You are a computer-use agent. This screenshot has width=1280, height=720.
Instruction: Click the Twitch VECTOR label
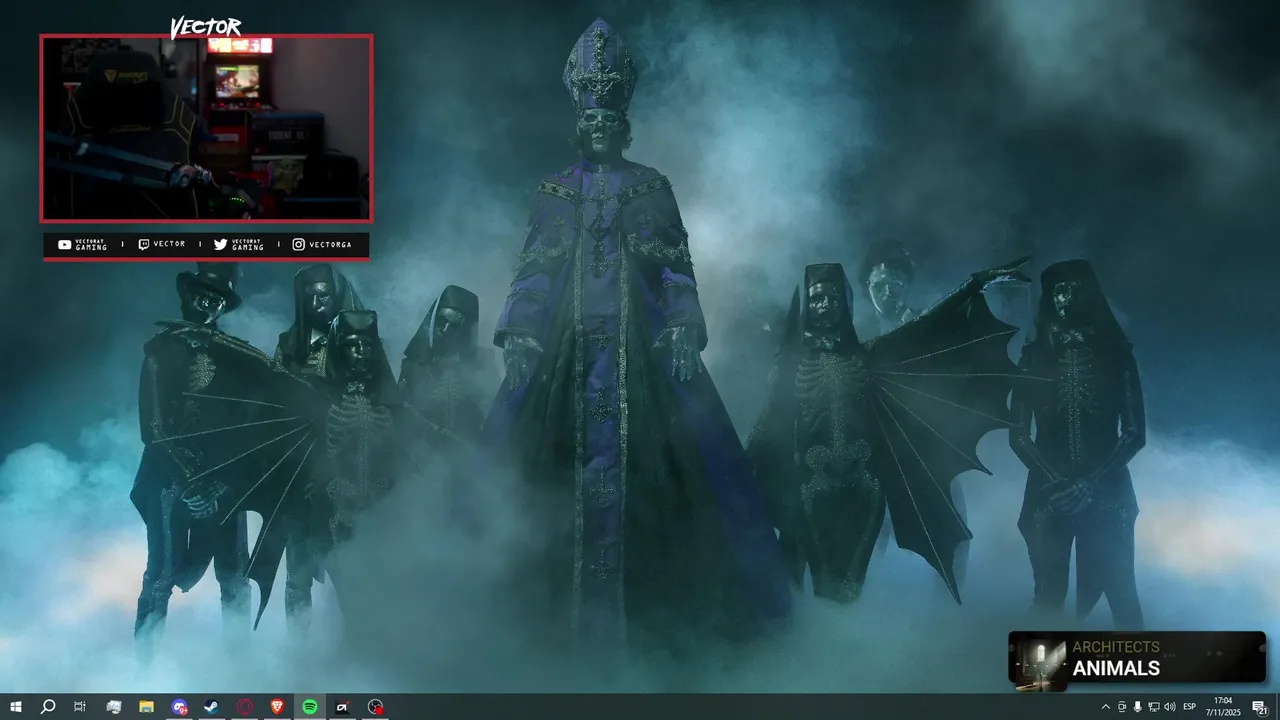tap(161, 244)
